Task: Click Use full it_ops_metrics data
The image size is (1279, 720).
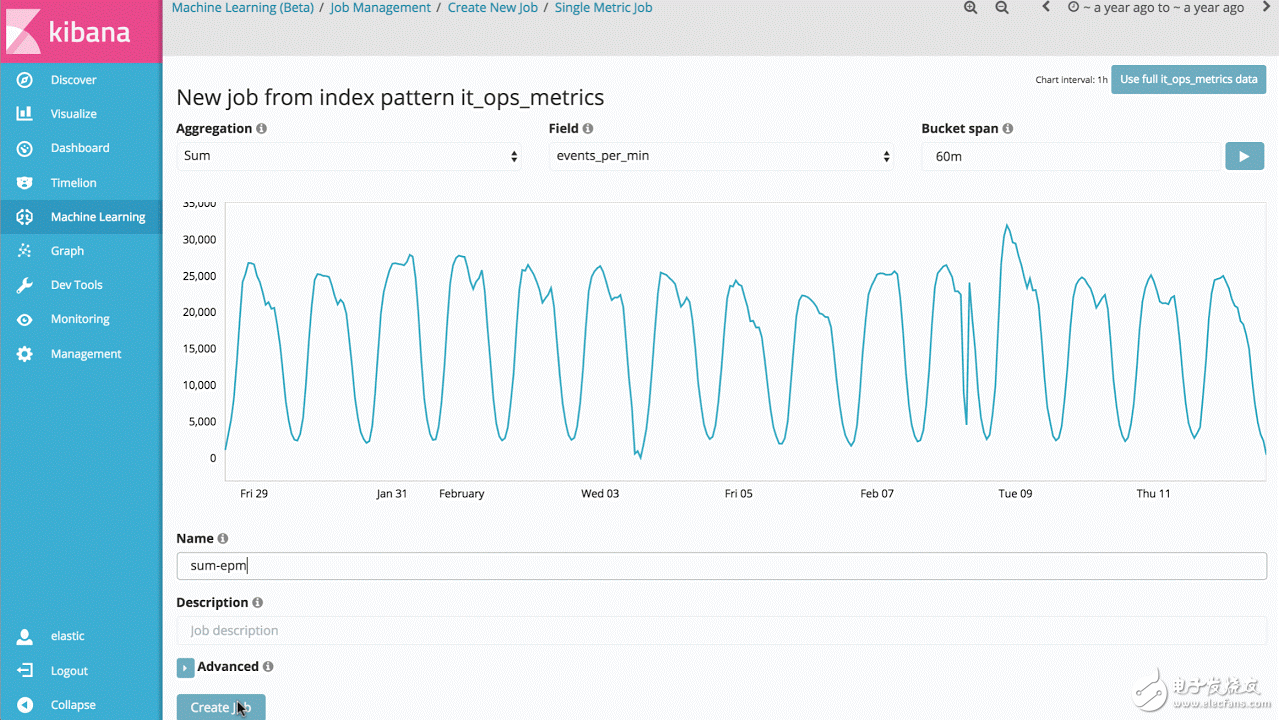Action: click(1188, 79)
